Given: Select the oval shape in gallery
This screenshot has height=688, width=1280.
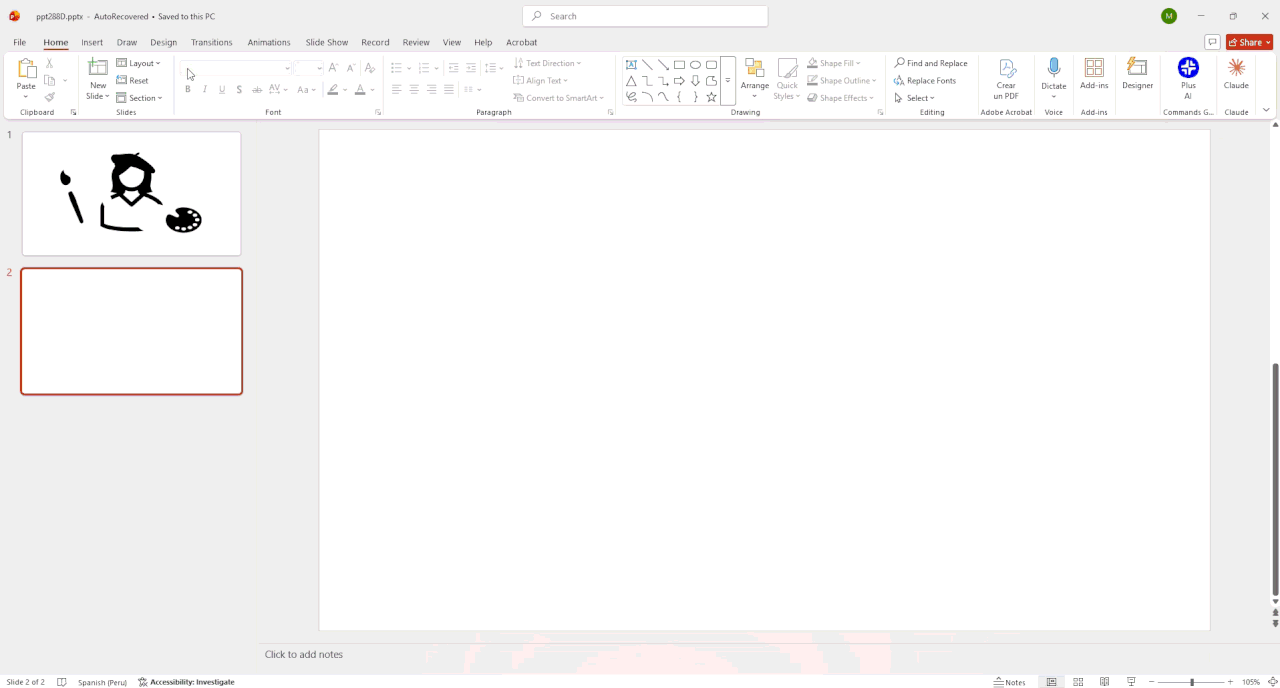Looking at the screenshot, I should [x=695, y=65].
